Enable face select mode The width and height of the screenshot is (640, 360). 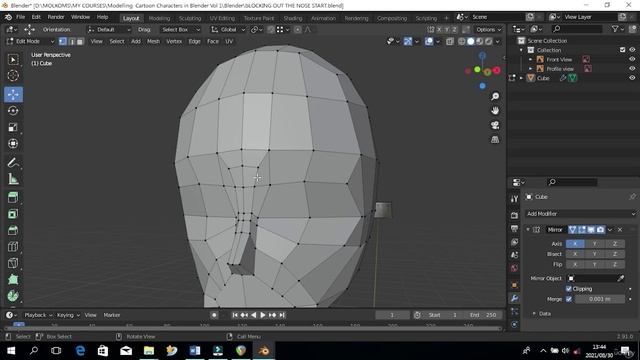pos(80,41)
